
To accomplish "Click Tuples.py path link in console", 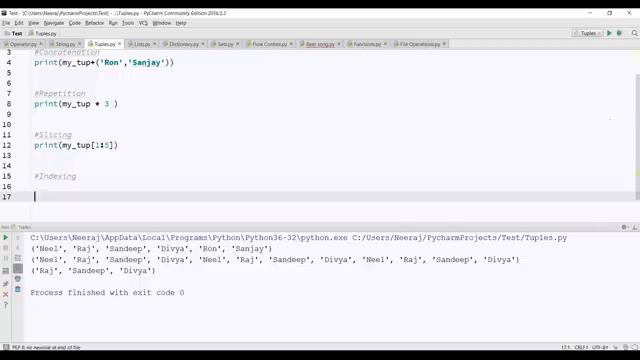I will (x=460, y=238).
